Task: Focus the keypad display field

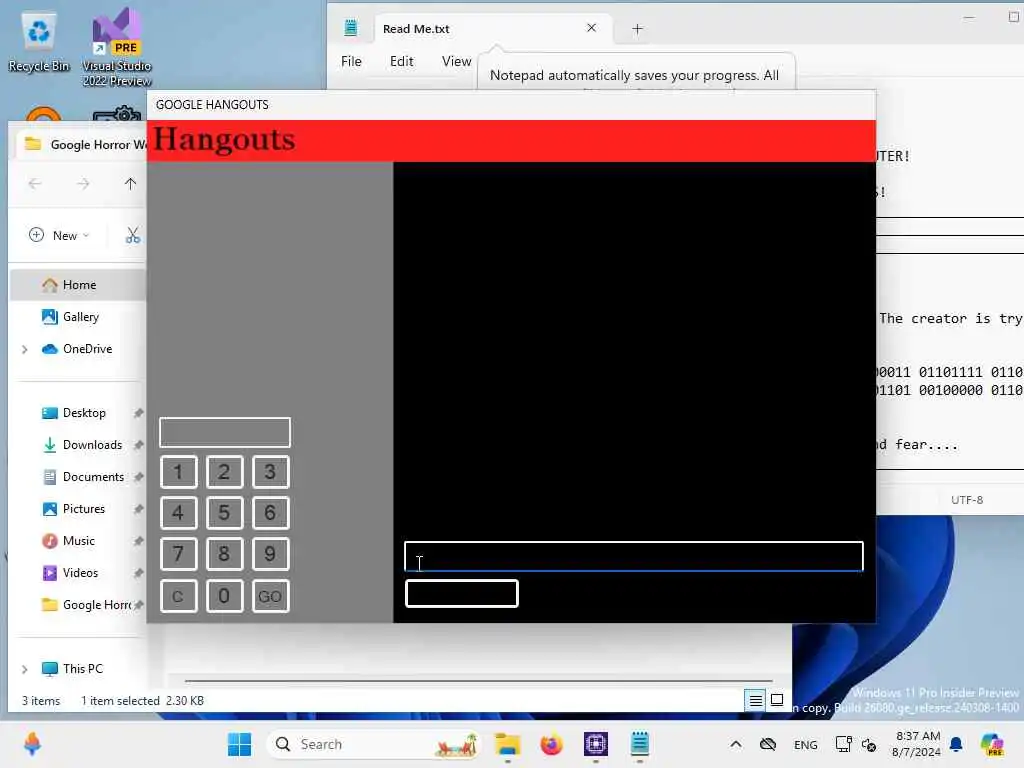Action: point(225,432)
